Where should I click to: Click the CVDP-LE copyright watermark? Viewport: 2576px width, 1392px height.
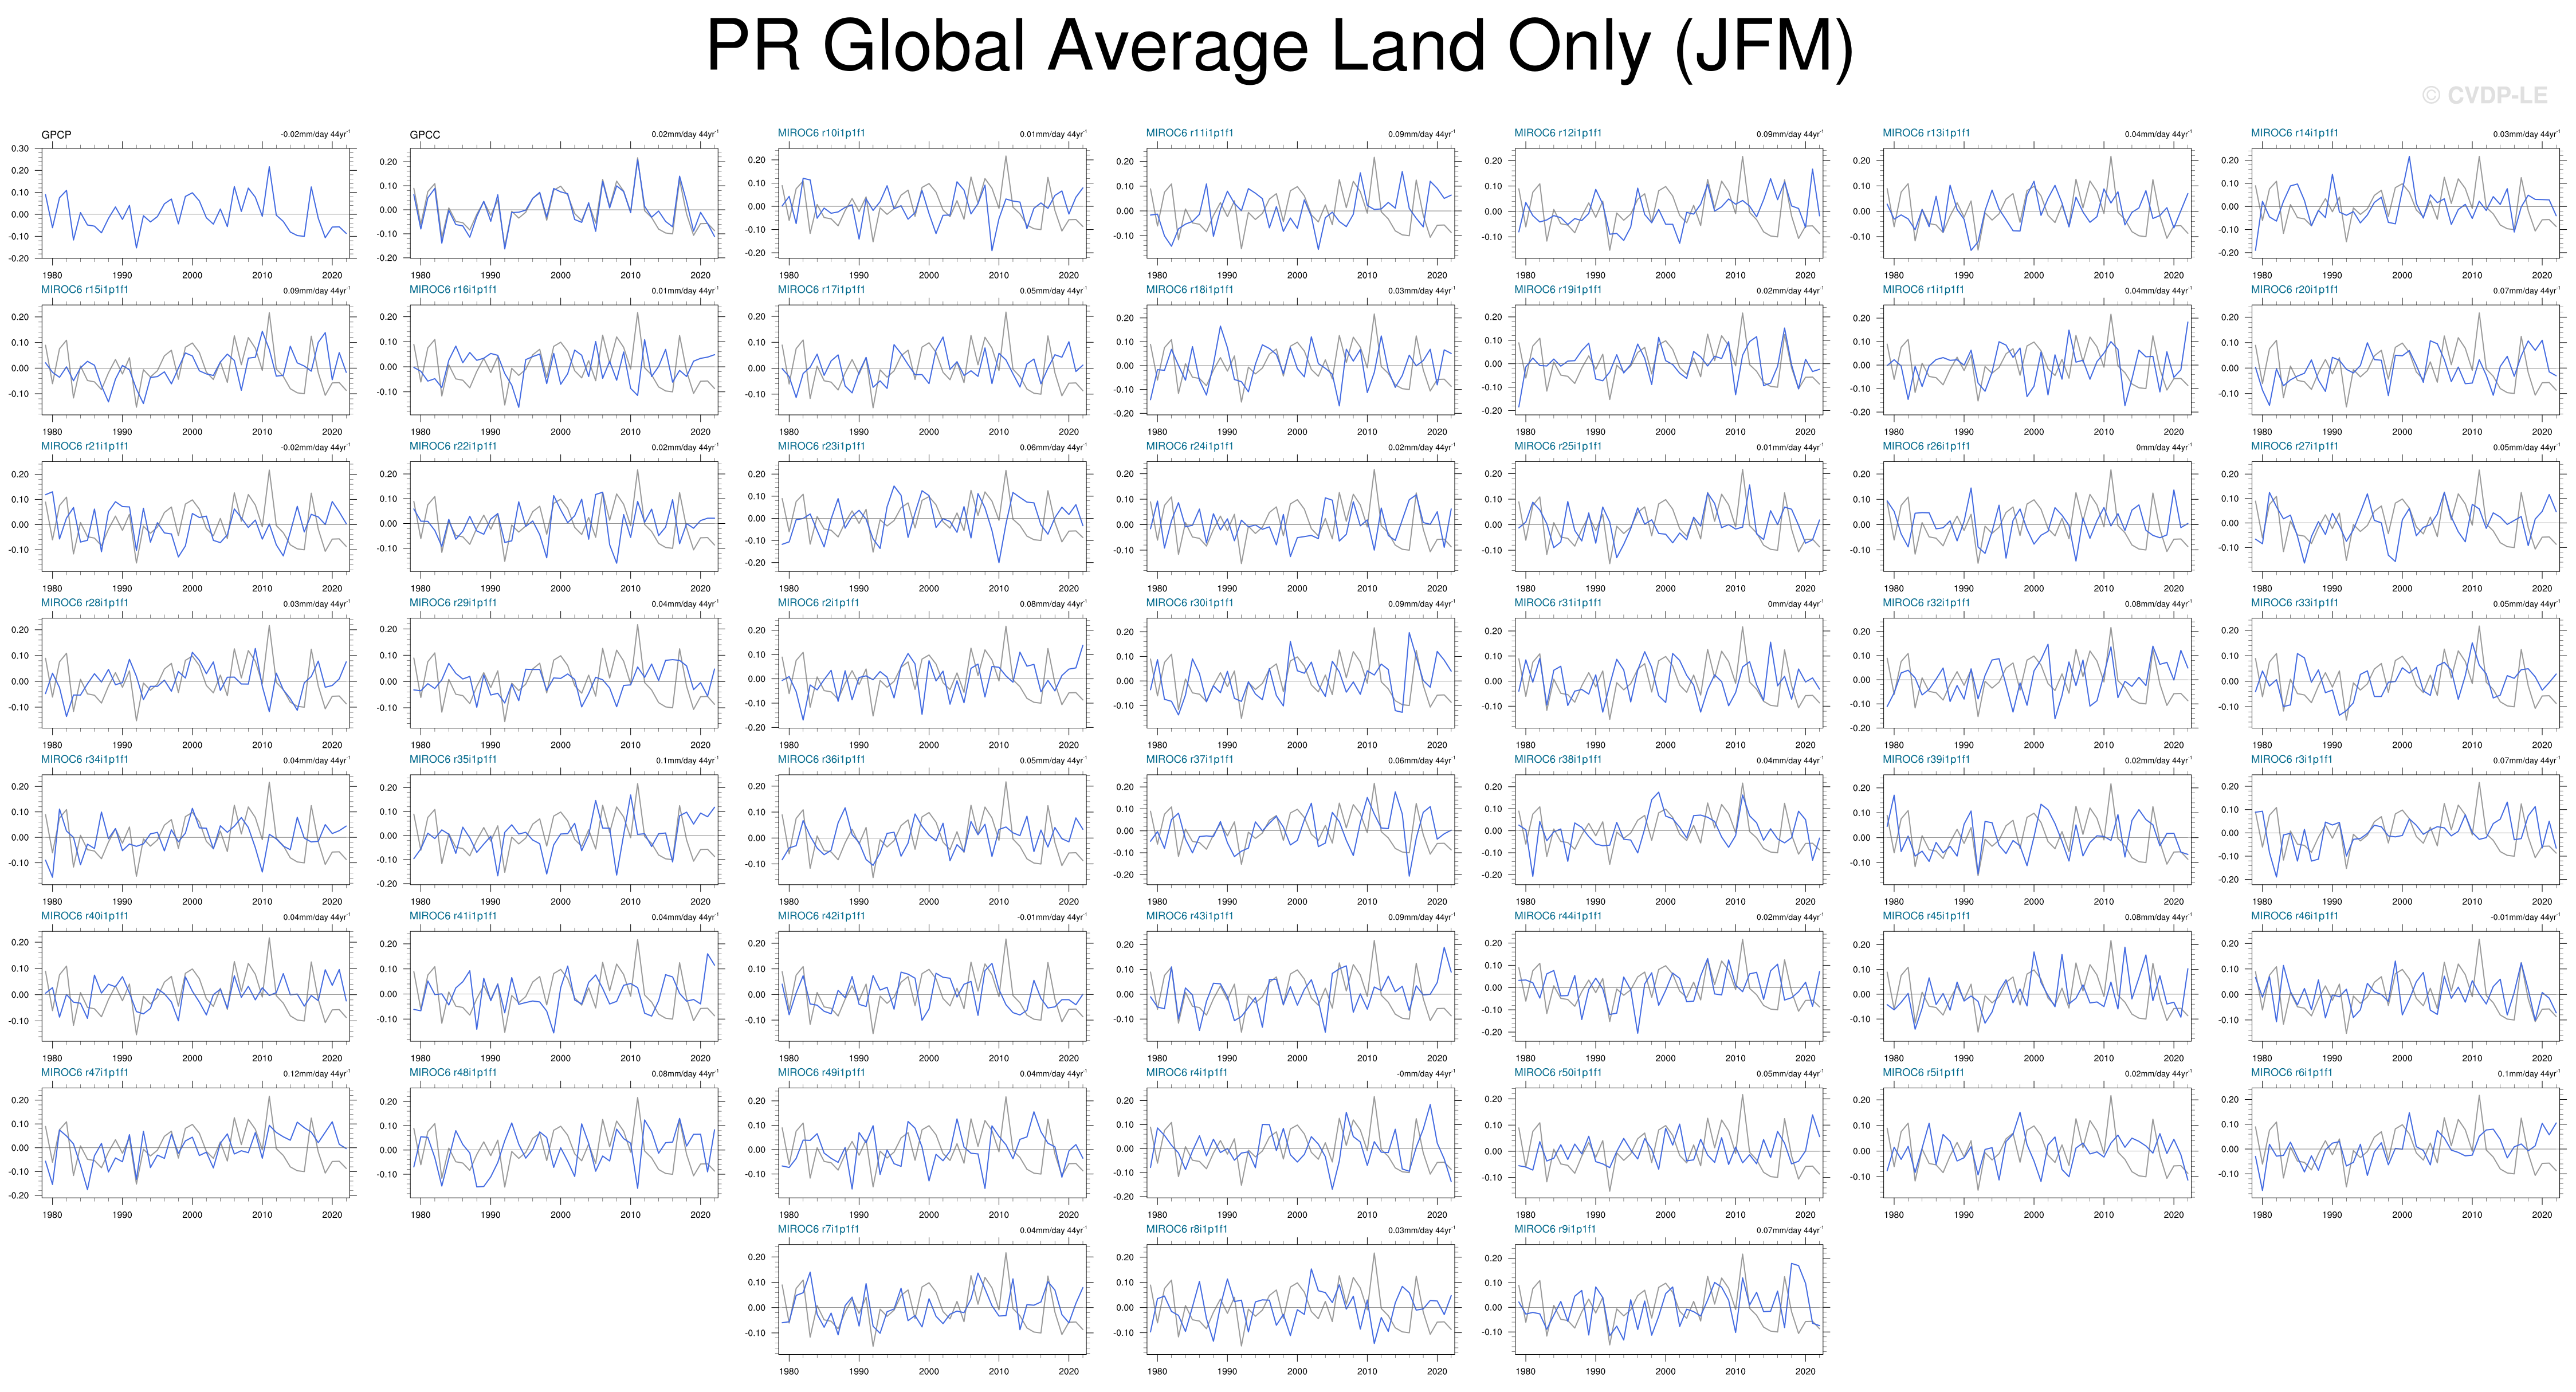2484,96
